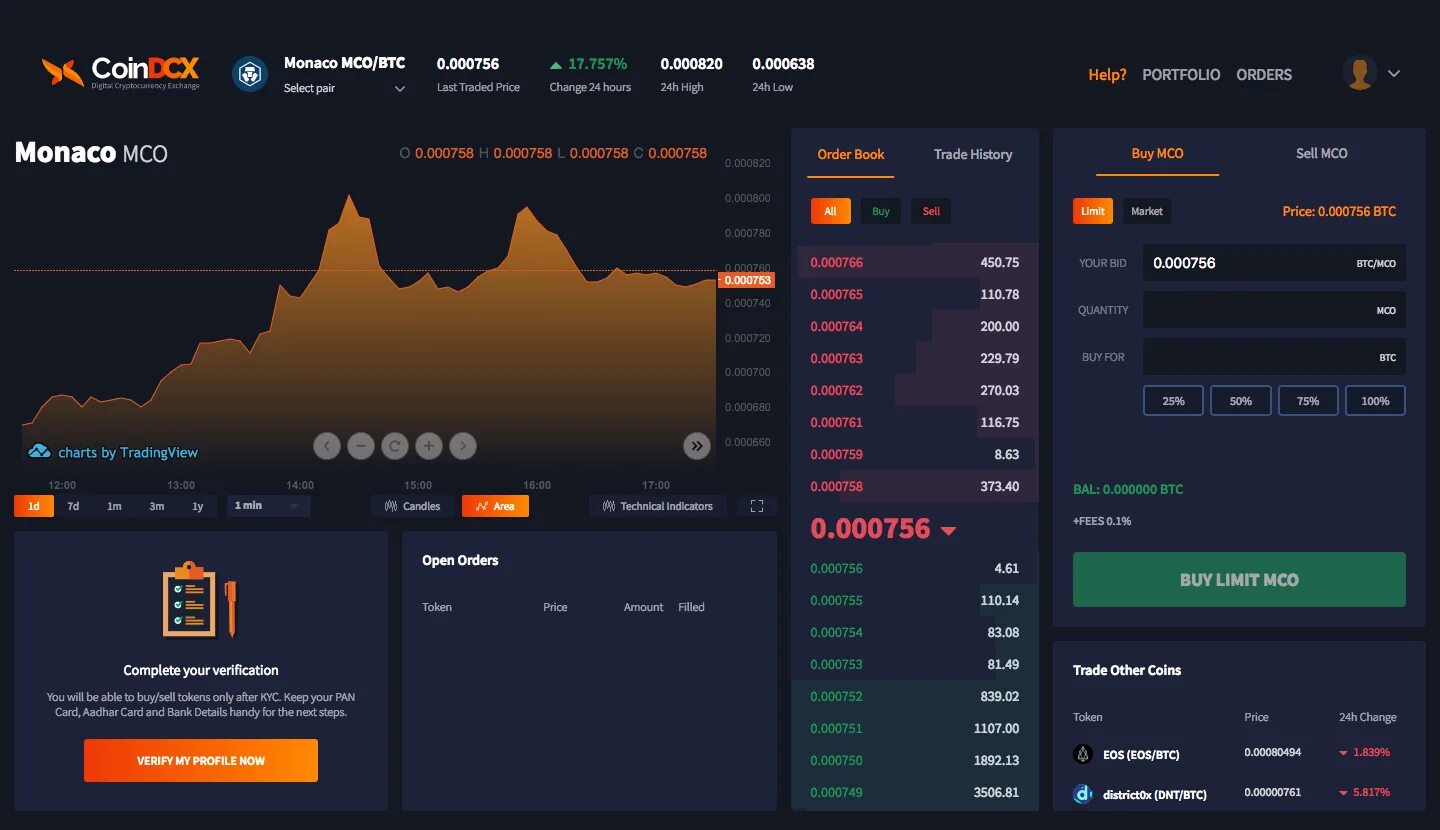Image resolution: width=1440 pixels, height=830 pixels.
Task: Click the TradingView cloud logo icon
Action: [x=39, y=452]
